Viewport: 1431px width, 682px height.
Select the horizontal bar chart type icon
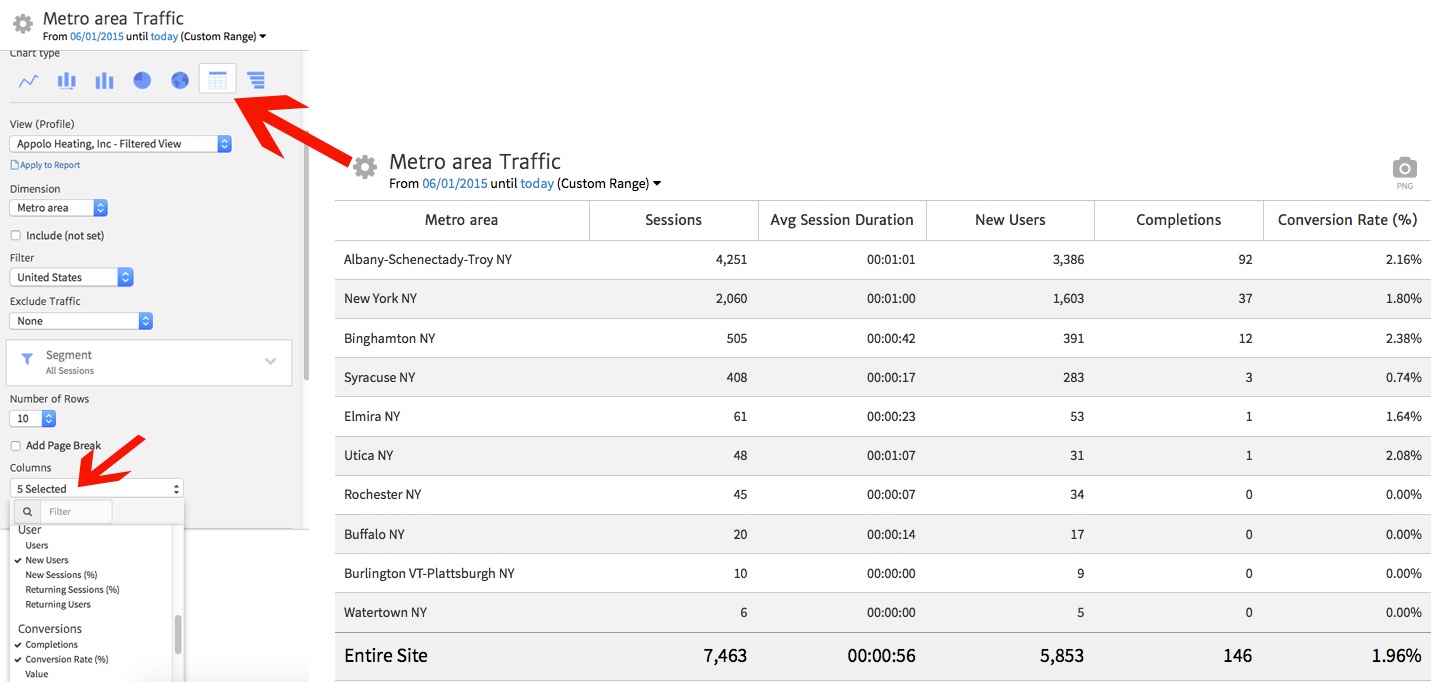point(256,80)
